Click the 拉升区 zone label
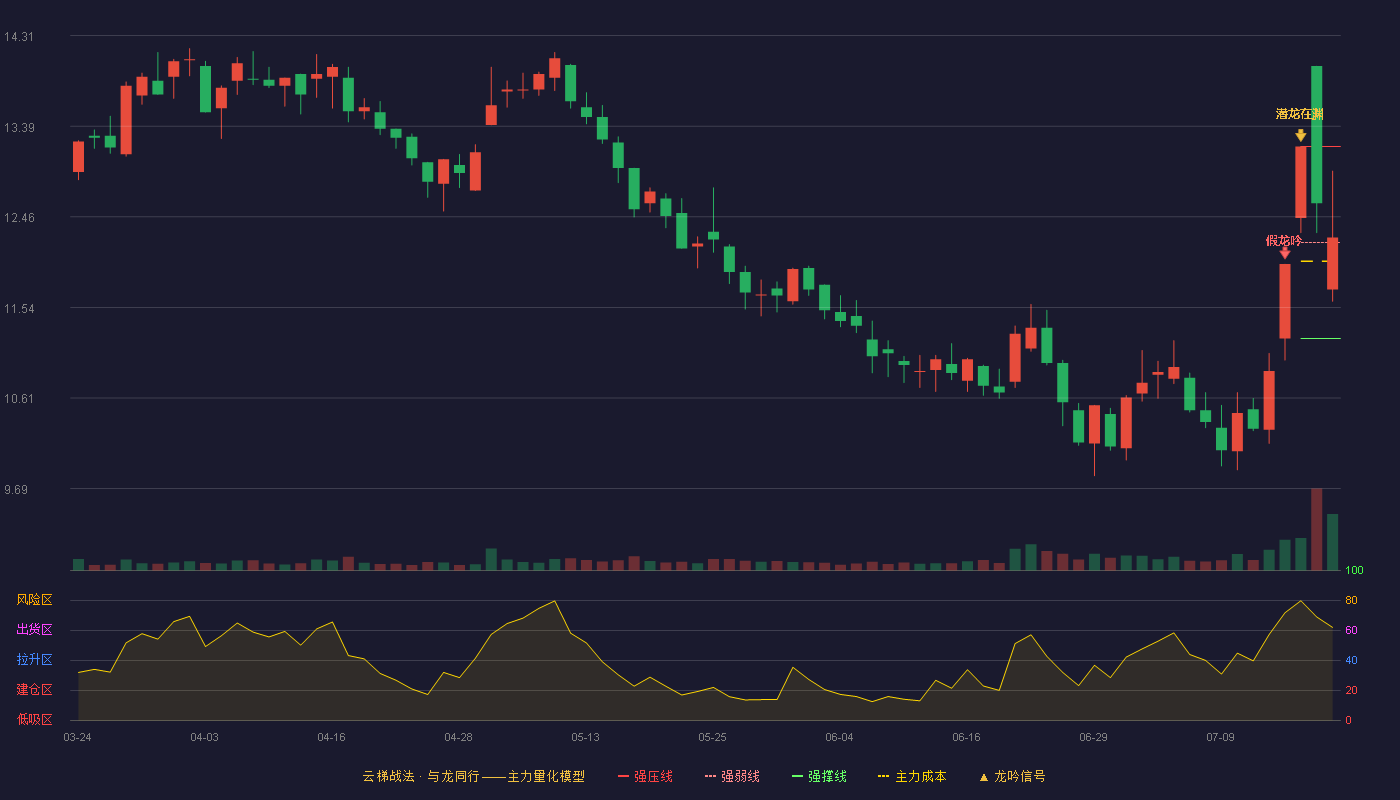1400x800 pixels. point(34,660)
